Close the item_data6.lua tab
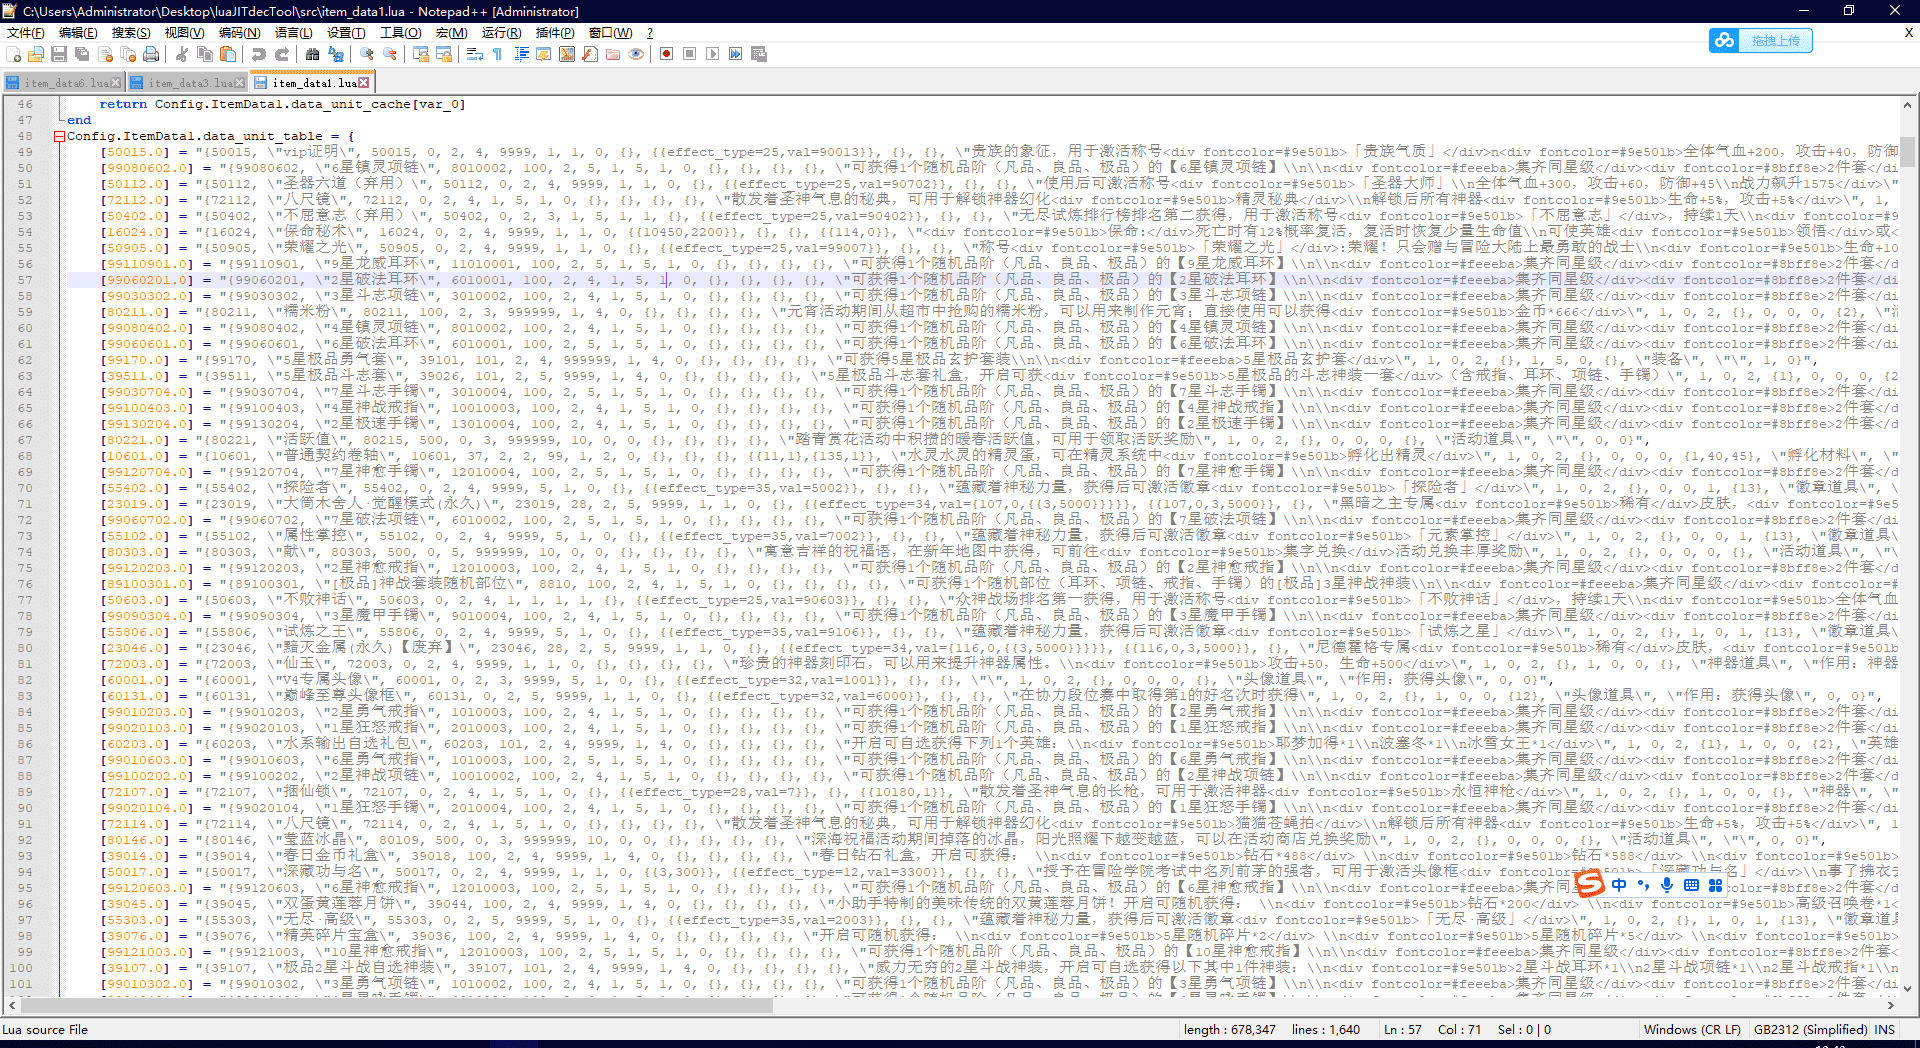Screen dimensions: 1920x1048 pyautogui.click(x=116, y=83)
